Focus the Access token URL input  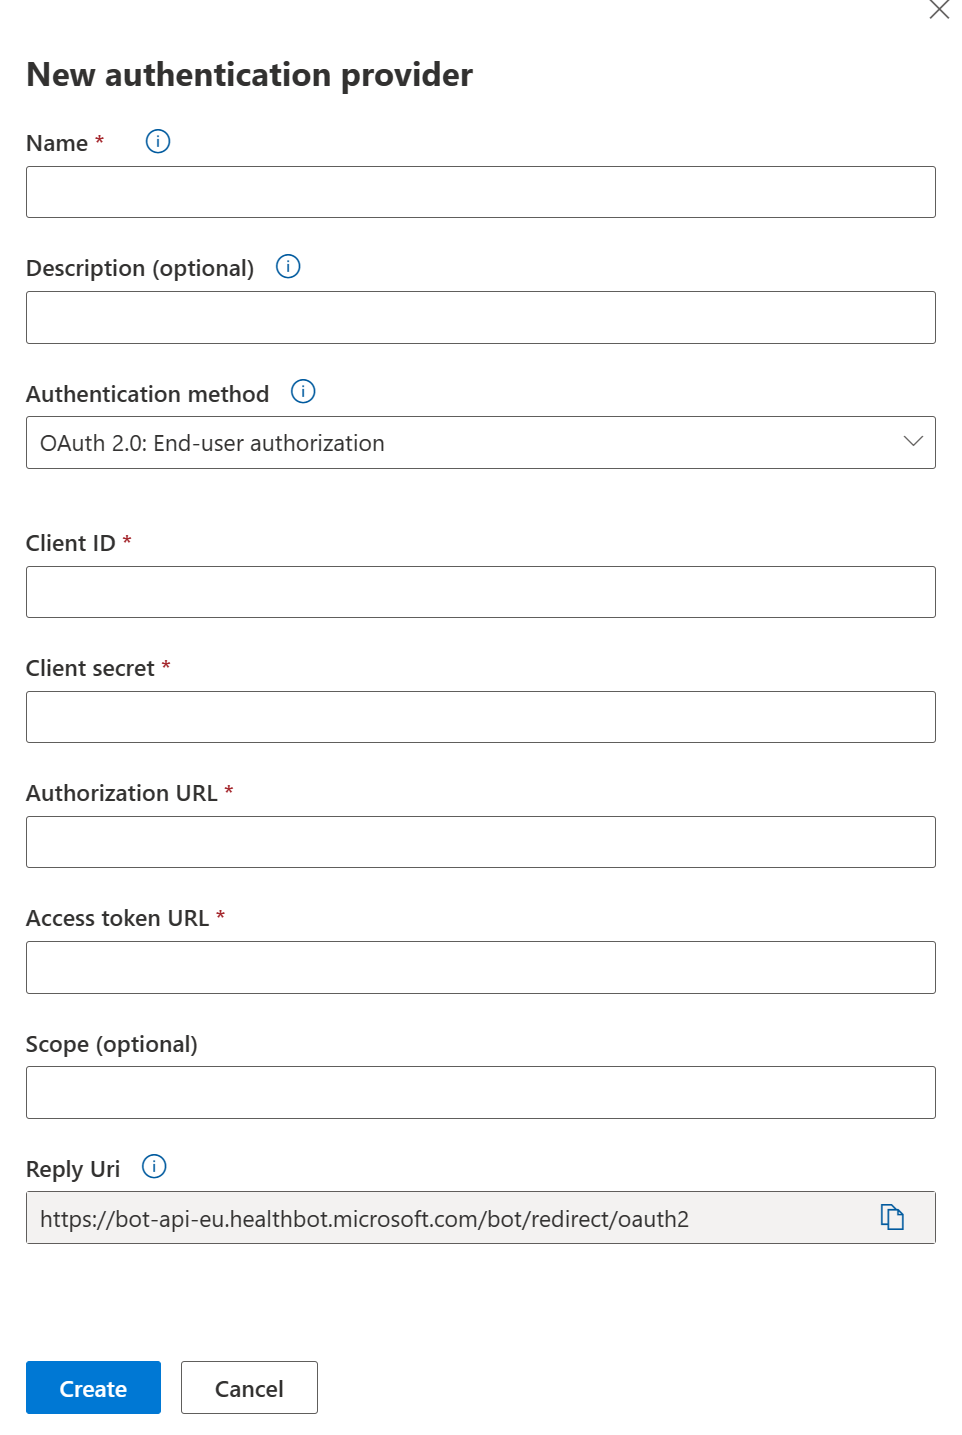(481, 968)
